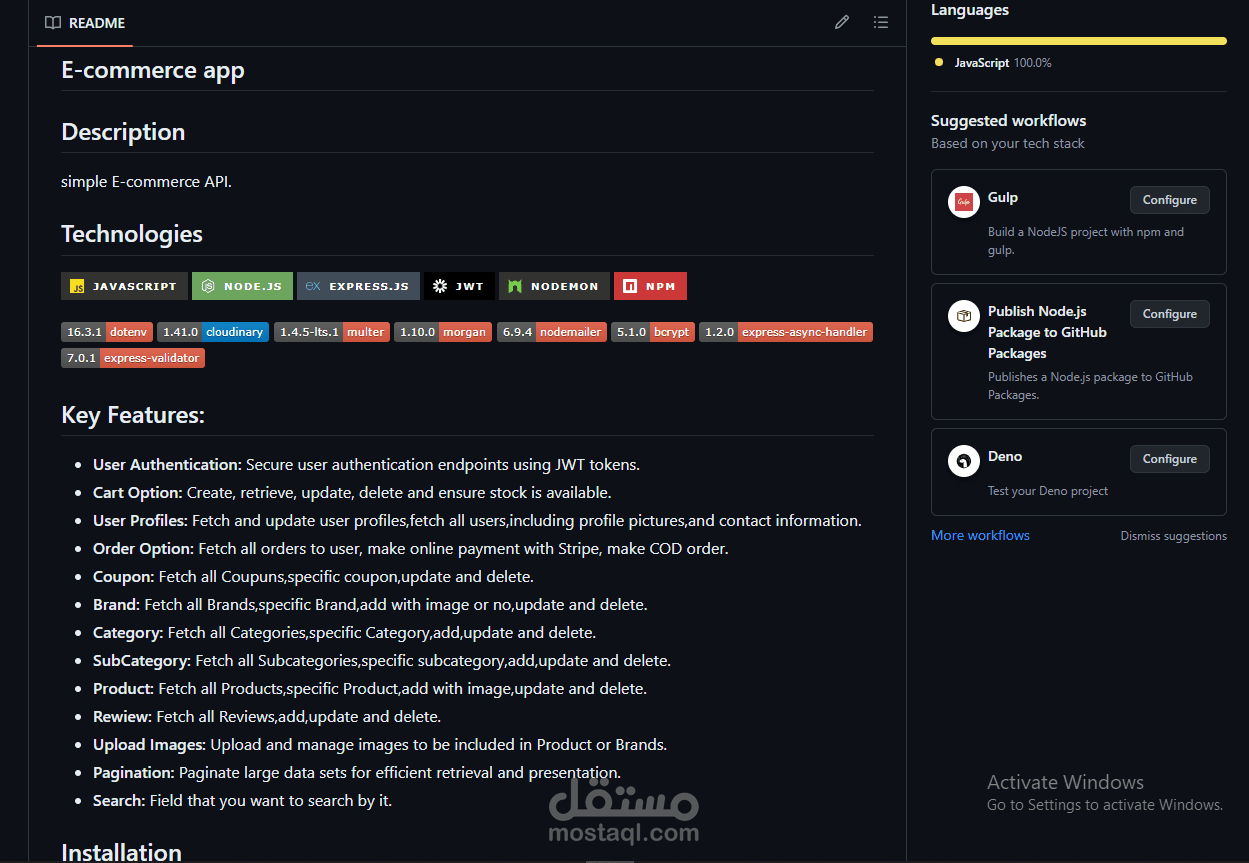Click the Gulp workflow title

coord(1003,197)
